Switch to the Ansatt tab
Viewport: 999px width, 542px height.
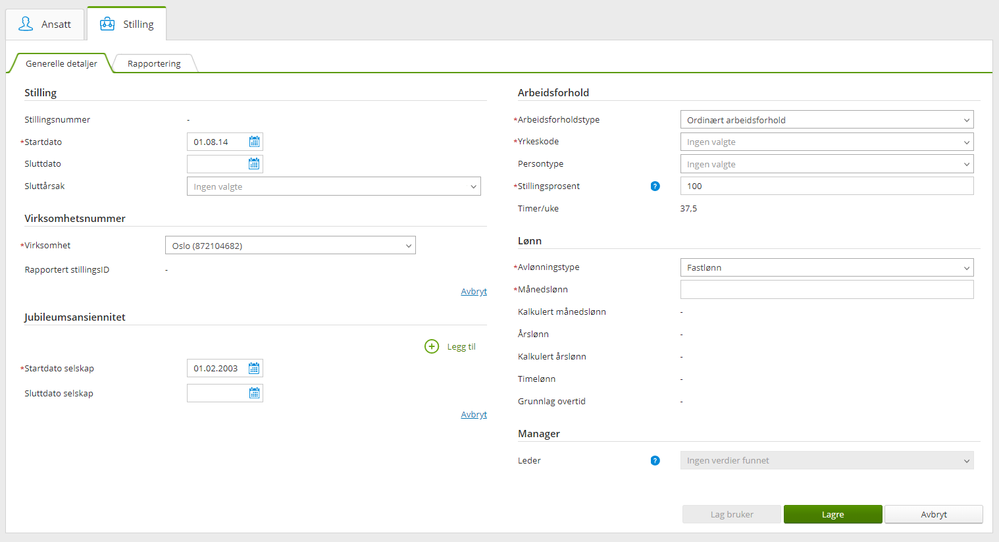coord(44,23)
